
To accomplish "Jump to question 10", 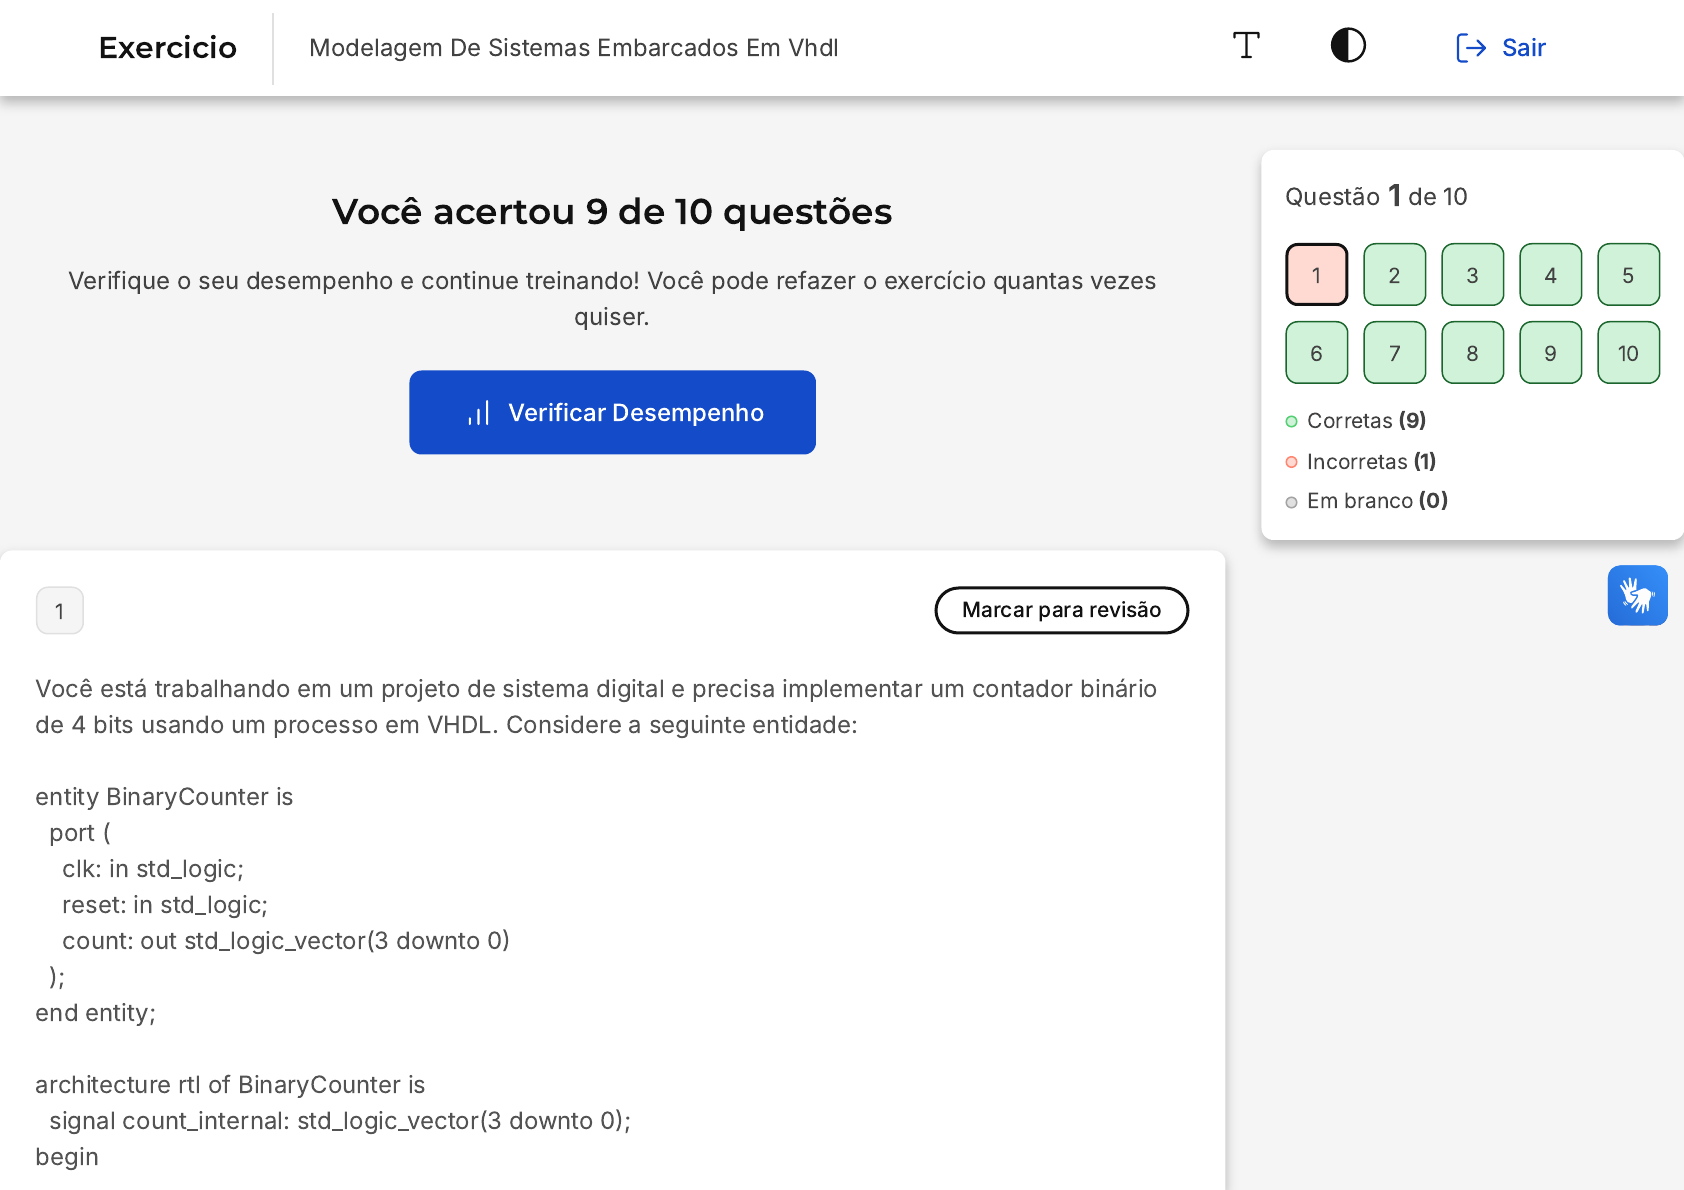I will (x=1628, y=353).
